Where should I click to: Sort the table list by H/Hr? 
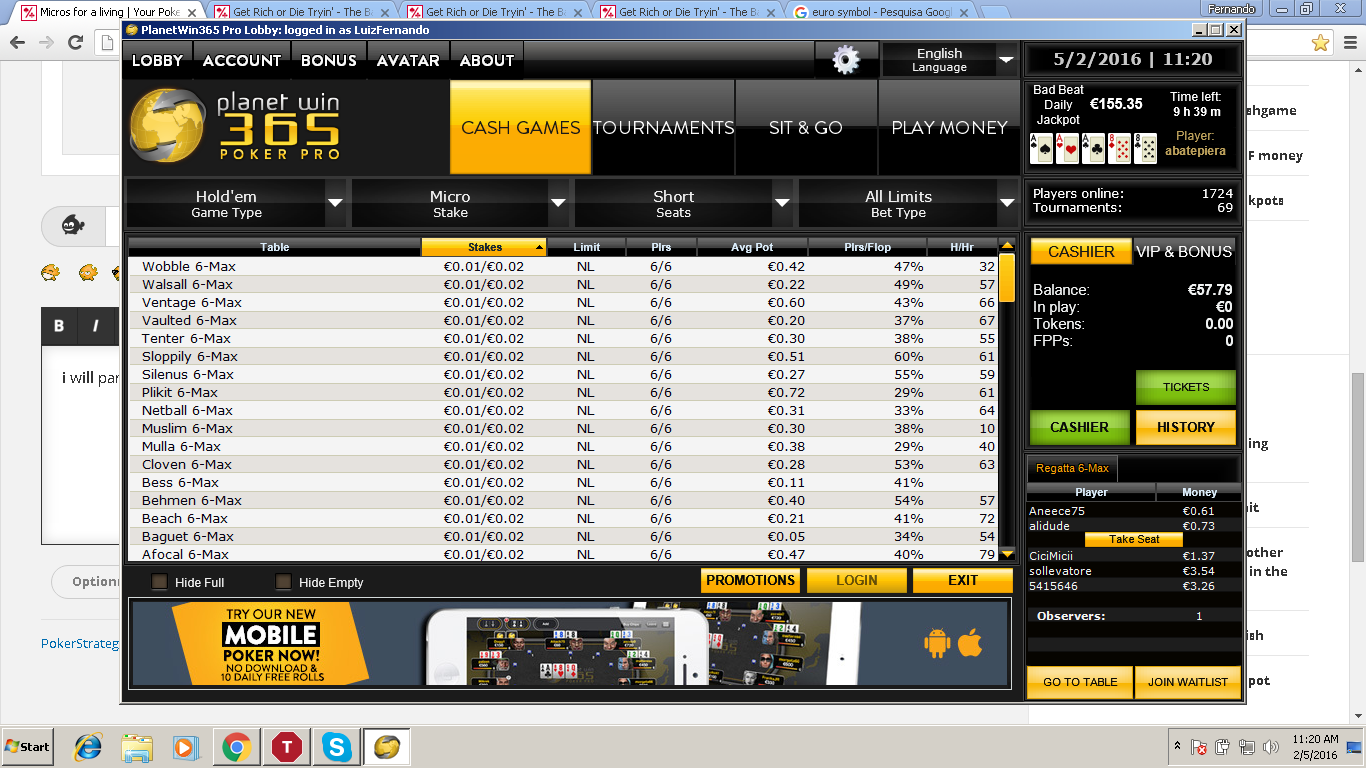point(962,247)
